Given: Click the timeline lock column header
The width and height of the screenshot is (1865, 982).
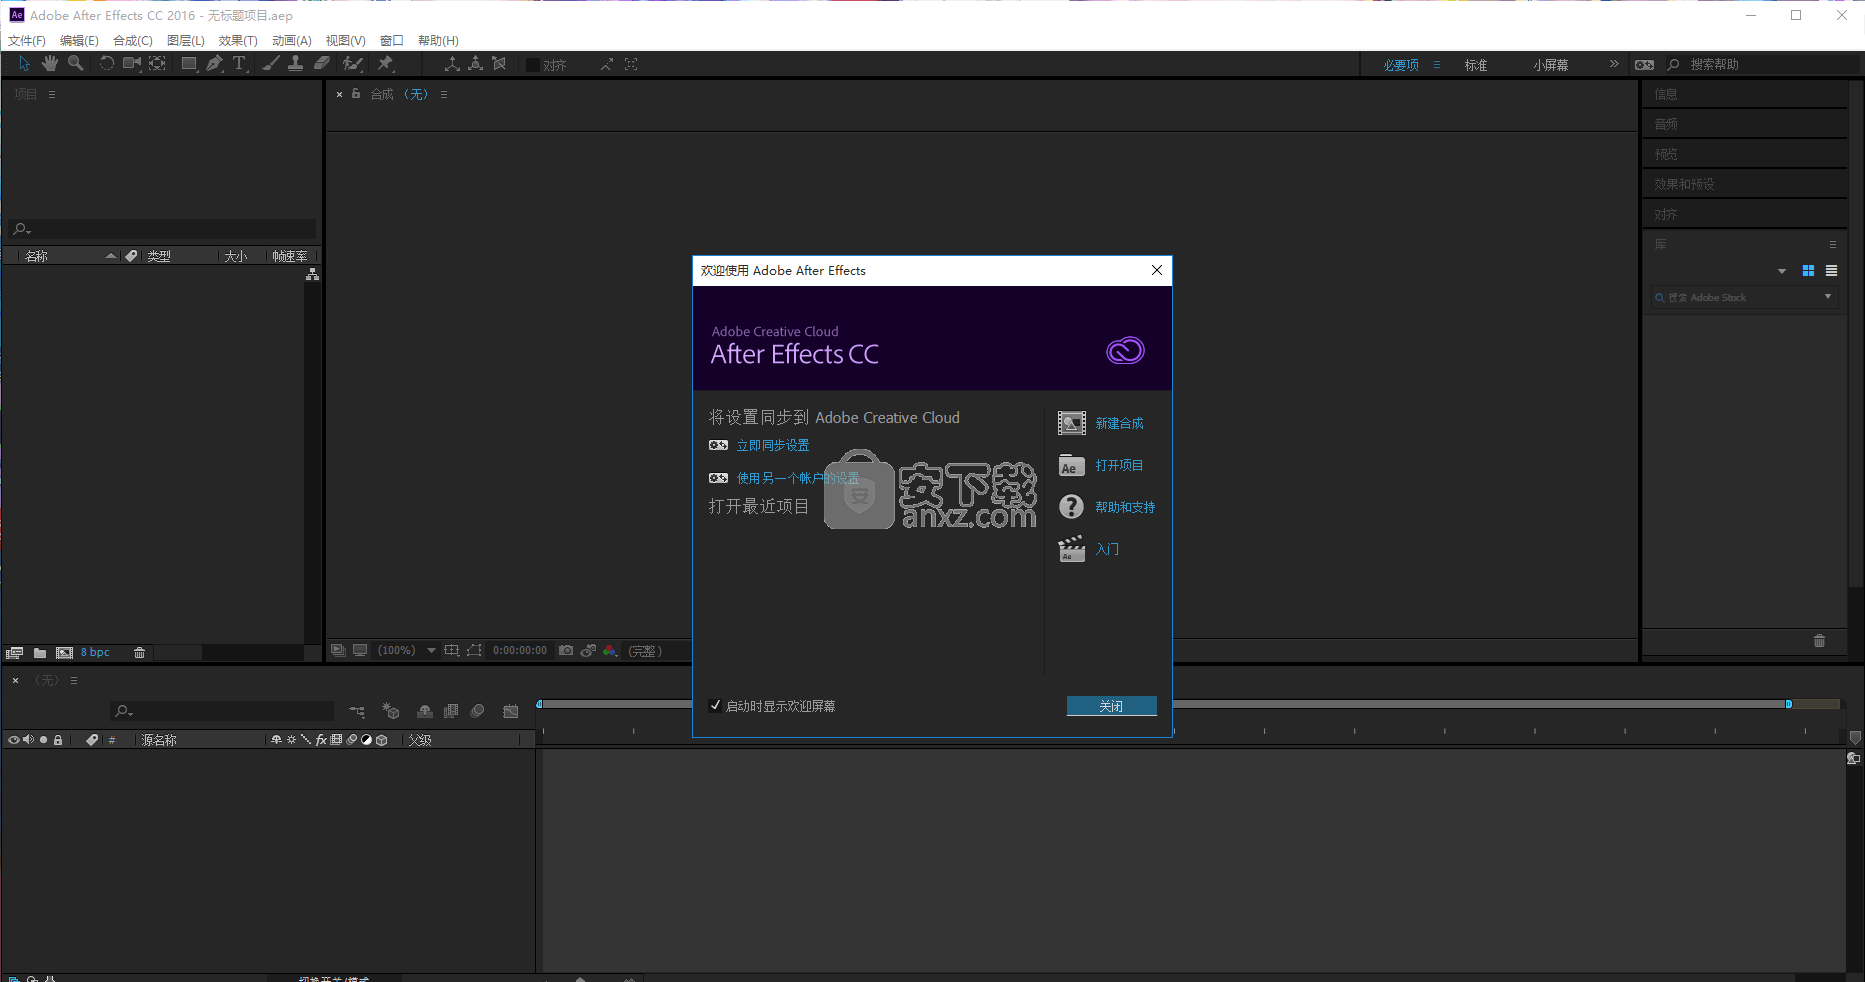Looking at the screenshot, I should coord(58,740).
